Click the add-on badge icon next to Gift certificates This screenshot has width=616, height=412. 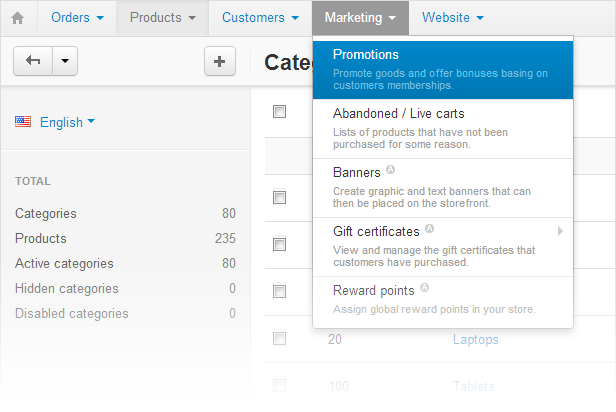pyautogui.click(x=429, y=230)
